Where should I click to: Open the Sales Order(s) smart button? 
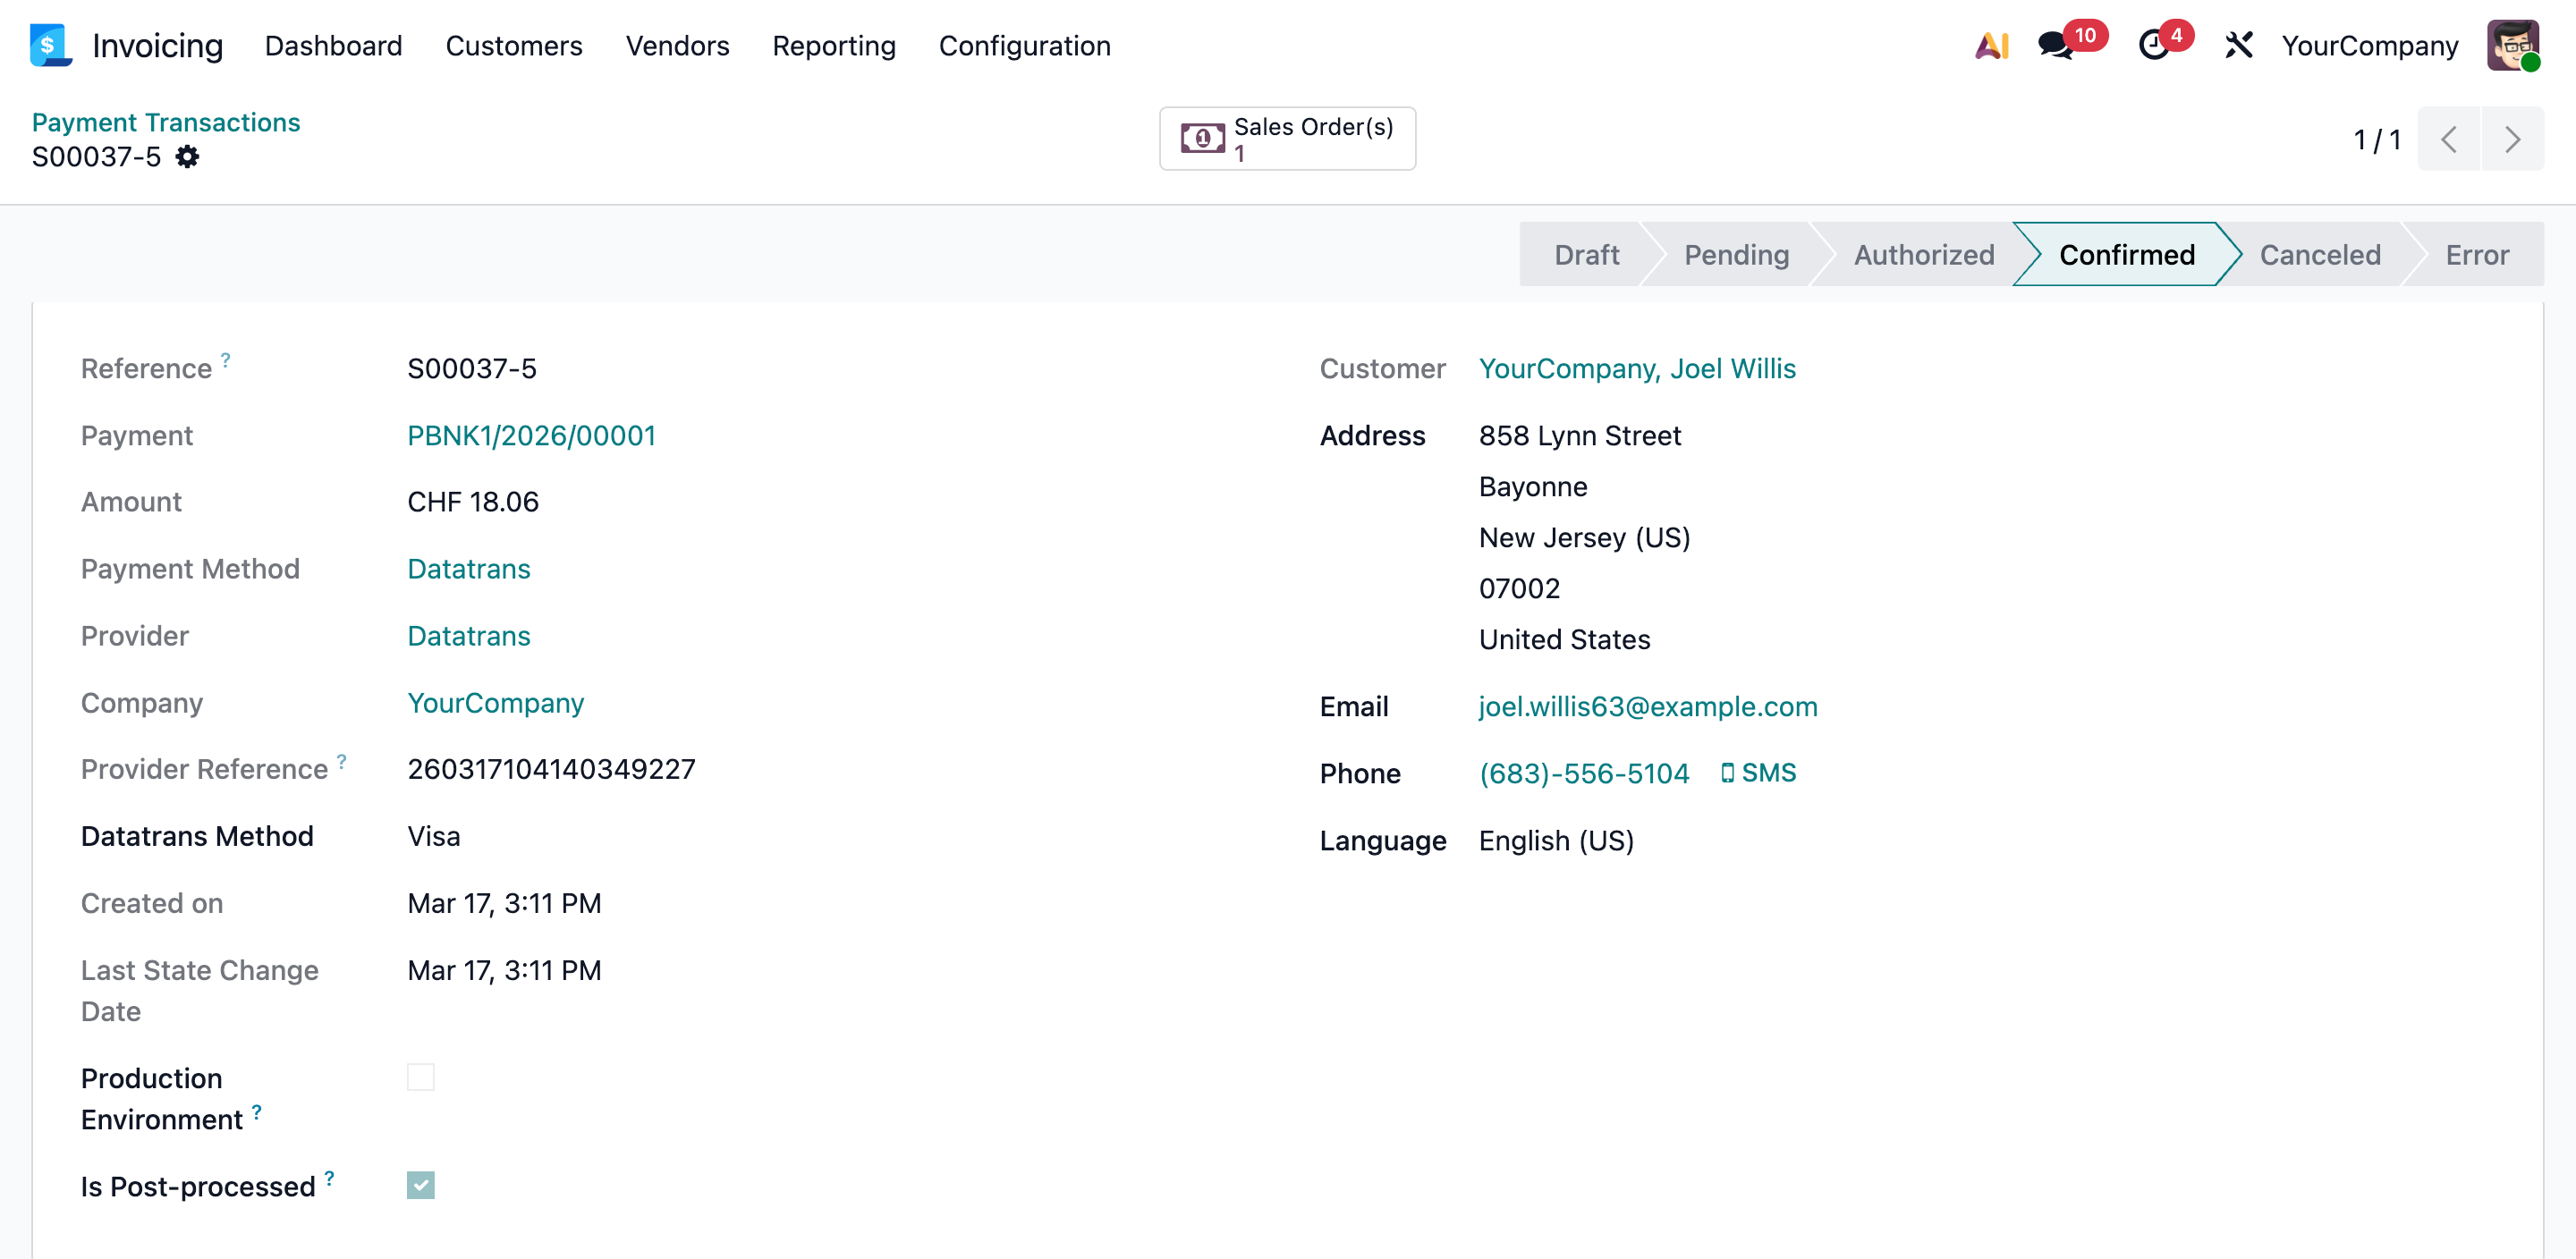click(1287, 139)
